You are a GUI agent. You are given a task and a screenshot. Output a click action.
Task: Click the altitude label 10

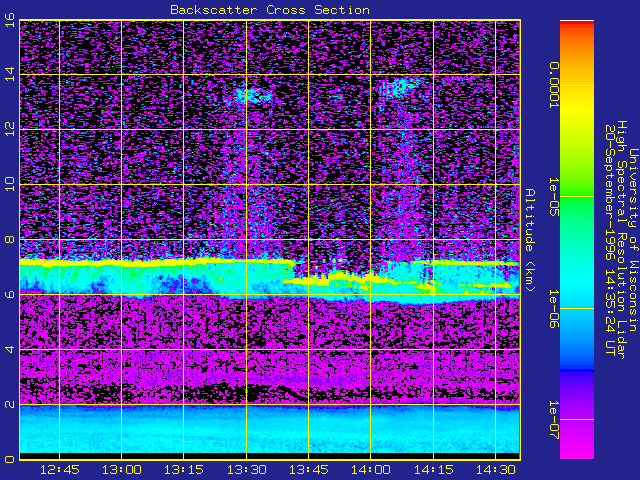coord(9,184)
